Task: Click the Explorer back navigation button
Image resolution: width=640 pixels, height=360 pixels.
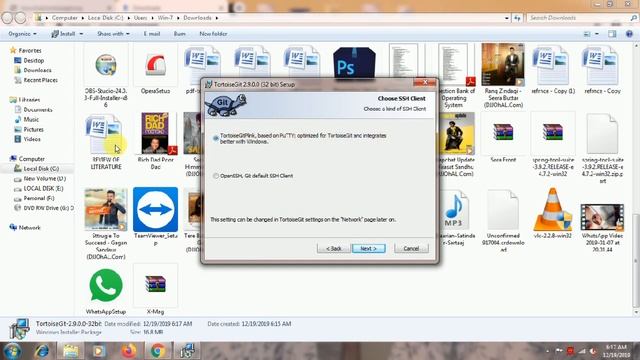Action: click(x=7, y=18)
